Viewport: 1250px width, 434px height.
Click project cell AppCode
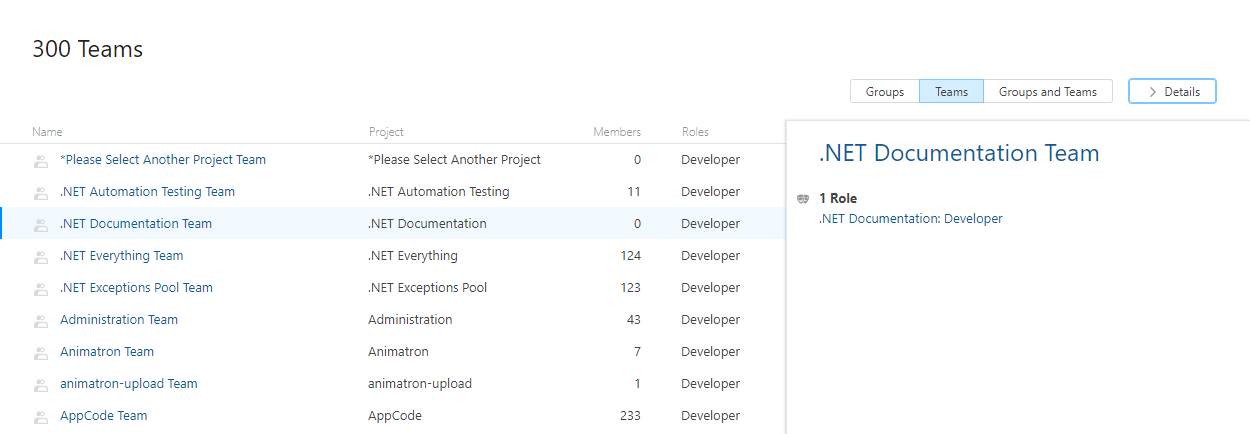394,416
